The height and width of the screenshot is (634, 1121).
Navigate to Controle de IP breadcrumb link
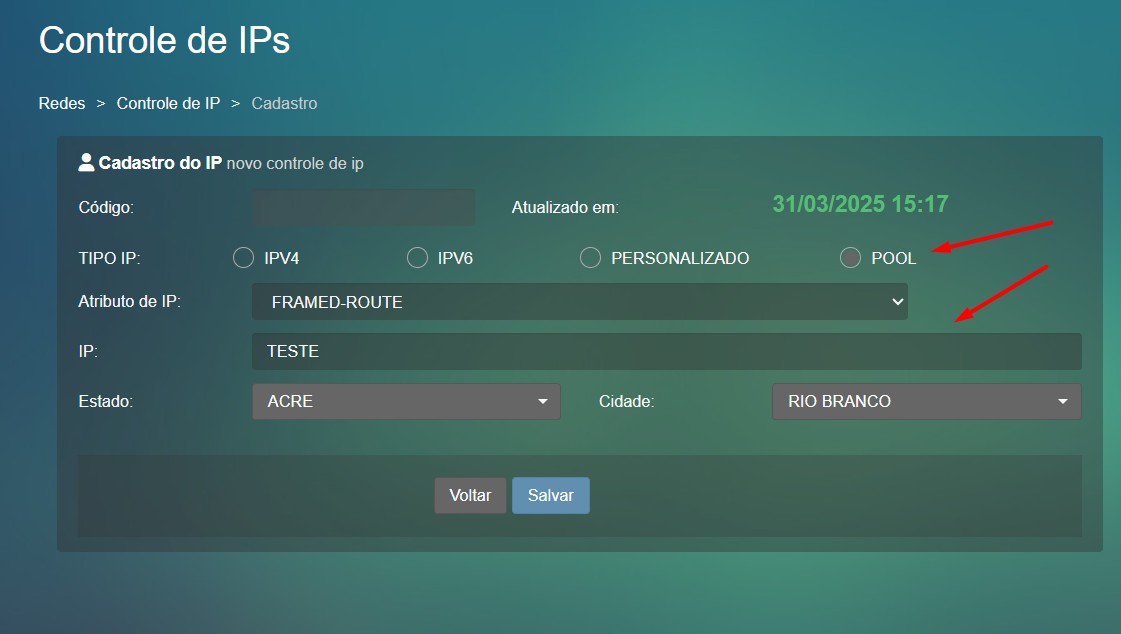pyautogui.click(x=168, y=103)
